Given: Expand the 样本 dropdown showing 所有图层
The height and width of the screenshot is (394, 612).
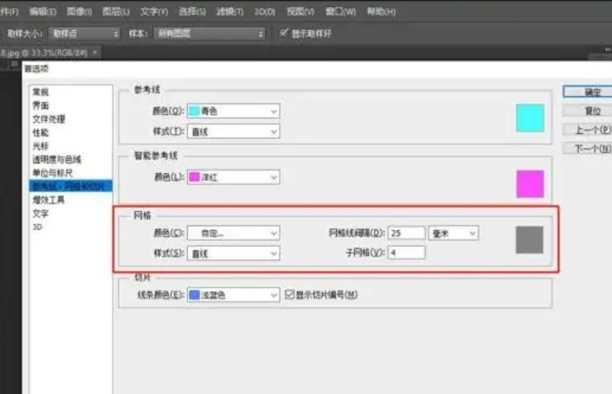Looking at the screenshot, I should [x=210, y=34].
